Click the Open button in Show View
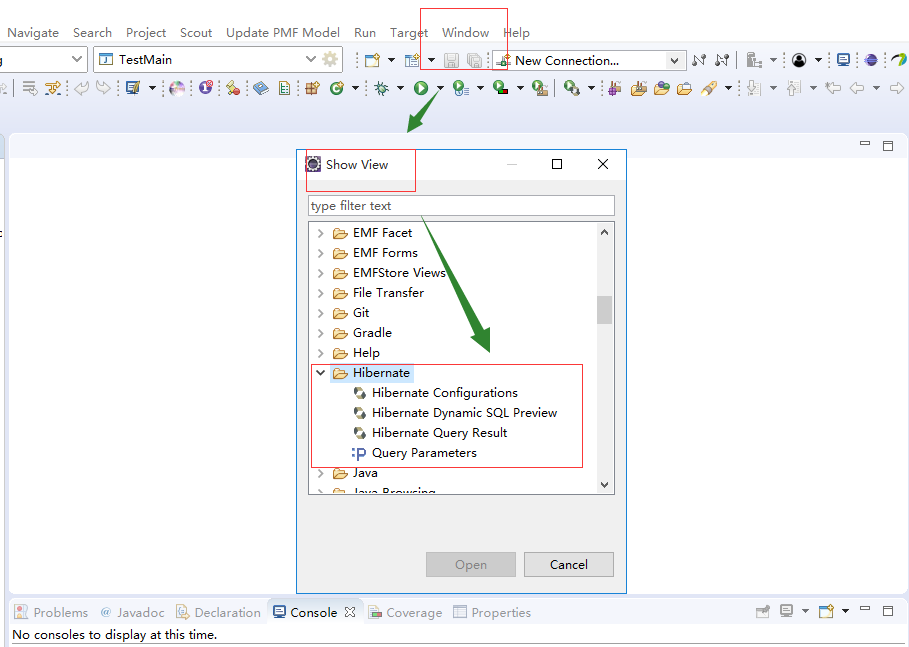Viewport: 909px width, 647px height. (471, 564)
